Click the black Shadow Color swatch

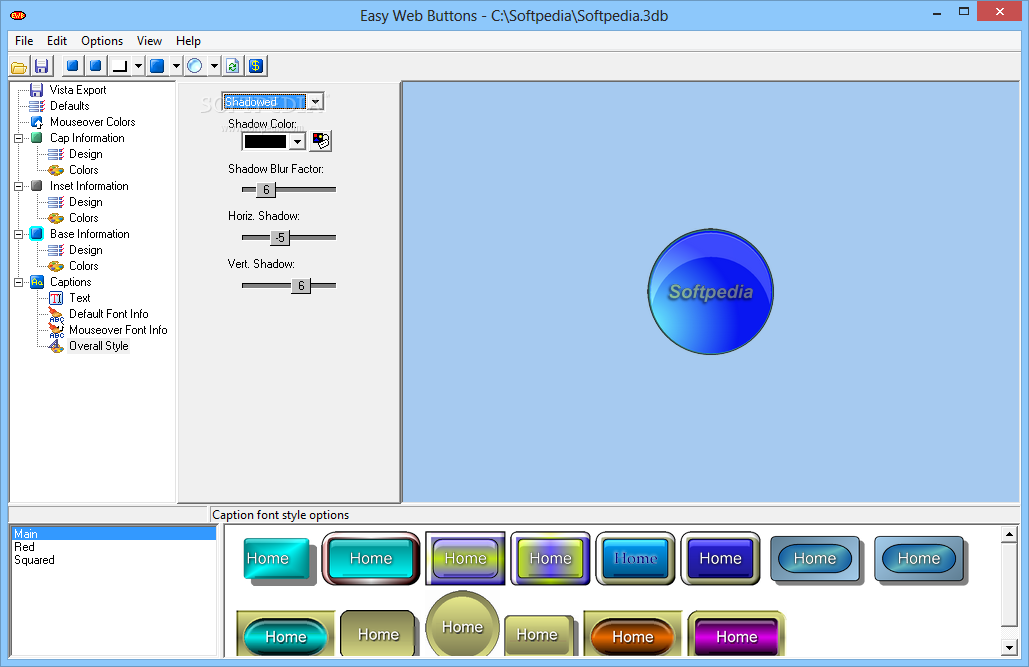coord(266,141)
